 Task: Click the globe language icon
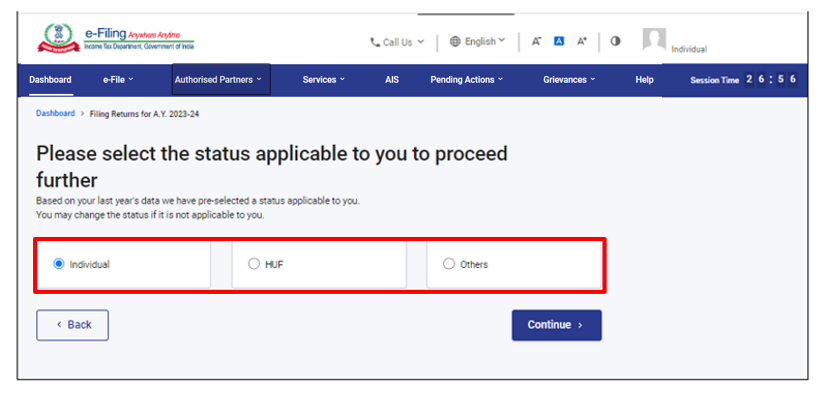pos(455,42)
